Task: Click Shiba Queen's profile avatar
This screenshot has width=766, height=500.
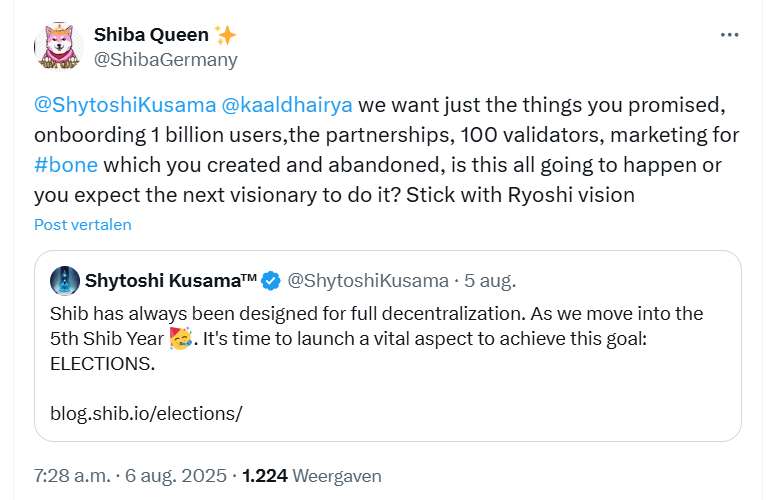Action: 56,46
